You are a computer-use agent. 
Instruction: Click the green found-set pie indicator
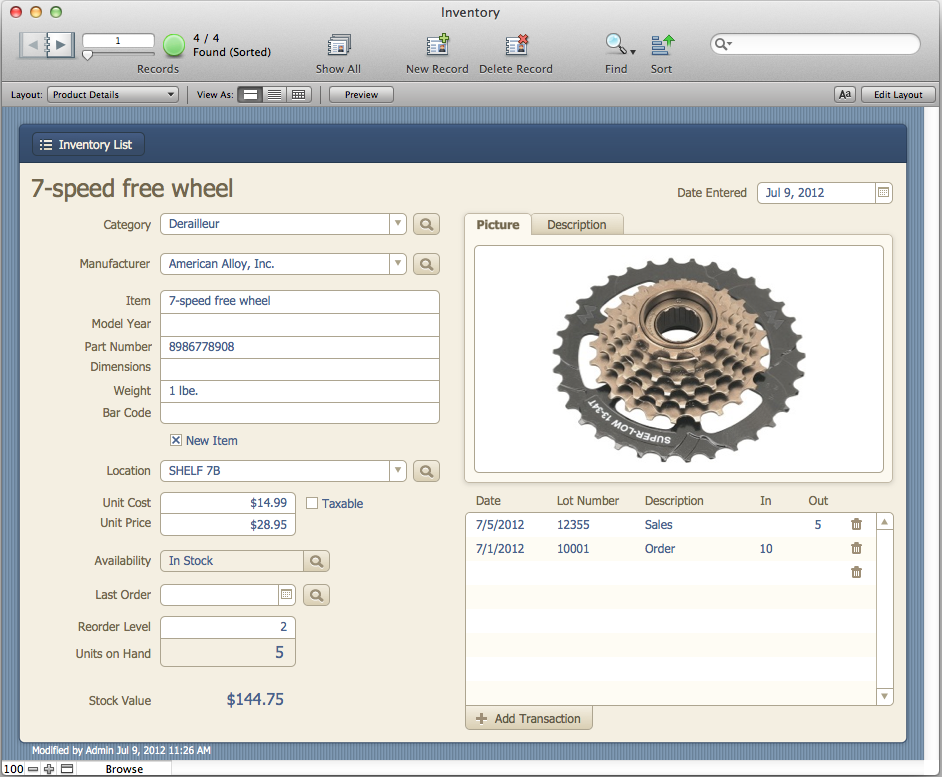point(174,45)
